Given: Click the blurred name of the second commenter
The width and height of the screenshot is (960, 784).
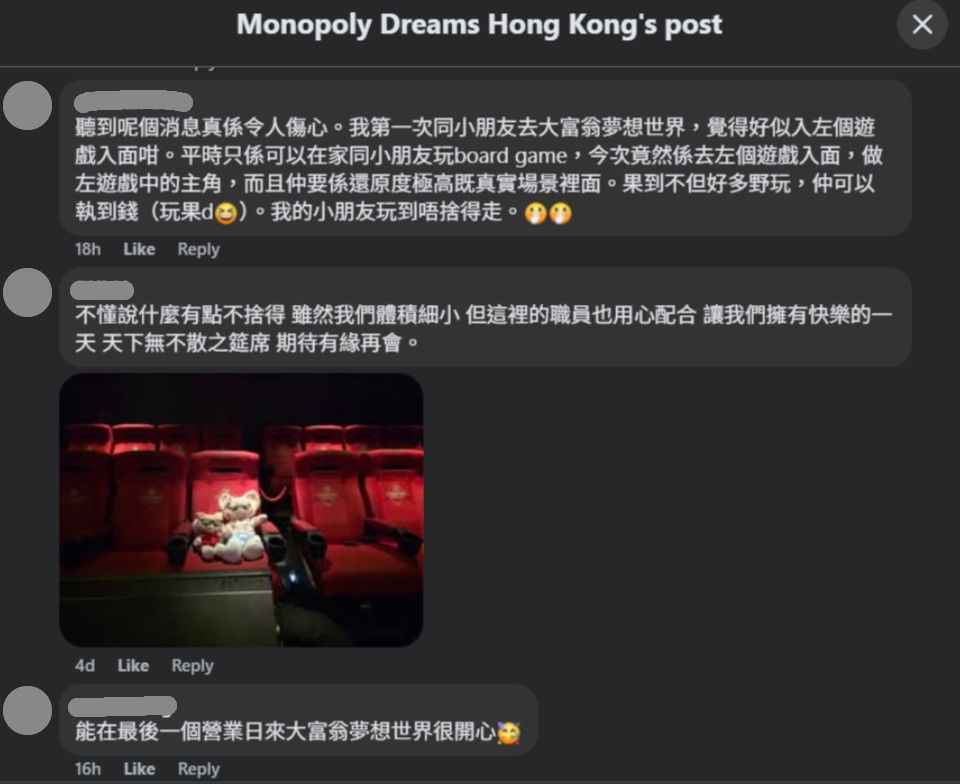Looking at the screenshot, I should click(102, 290).
